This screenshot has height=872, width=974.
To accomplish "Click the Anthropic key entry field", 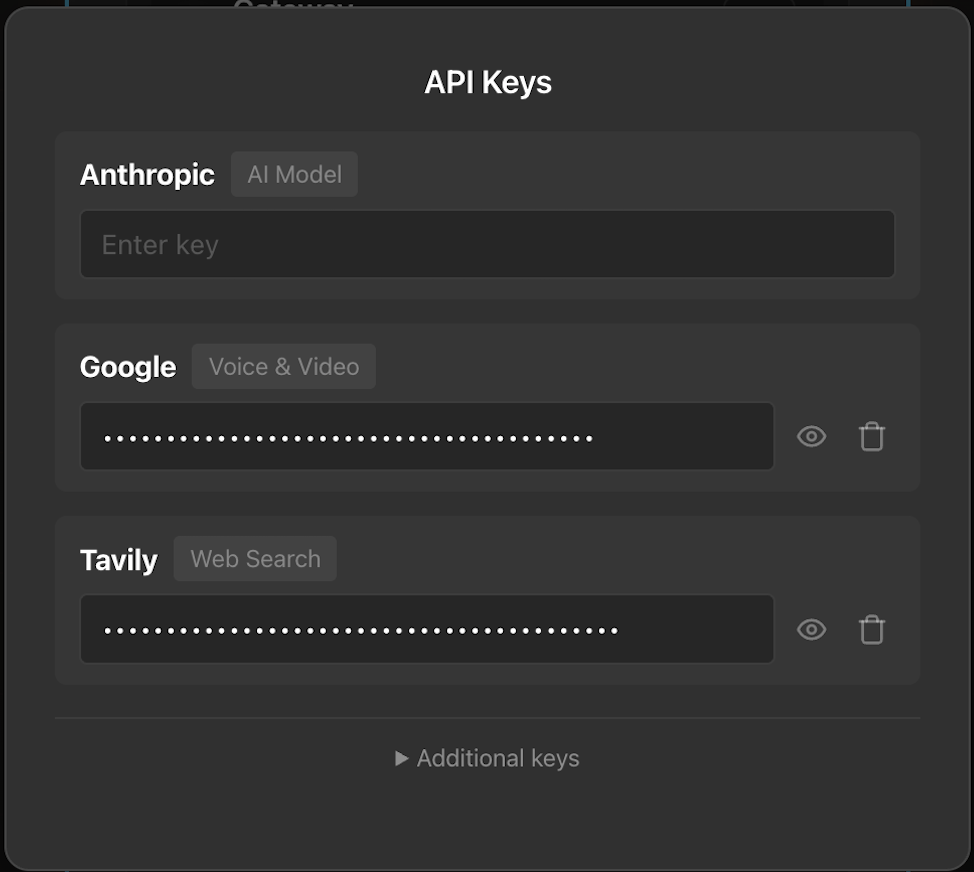I will click(487, 243).
